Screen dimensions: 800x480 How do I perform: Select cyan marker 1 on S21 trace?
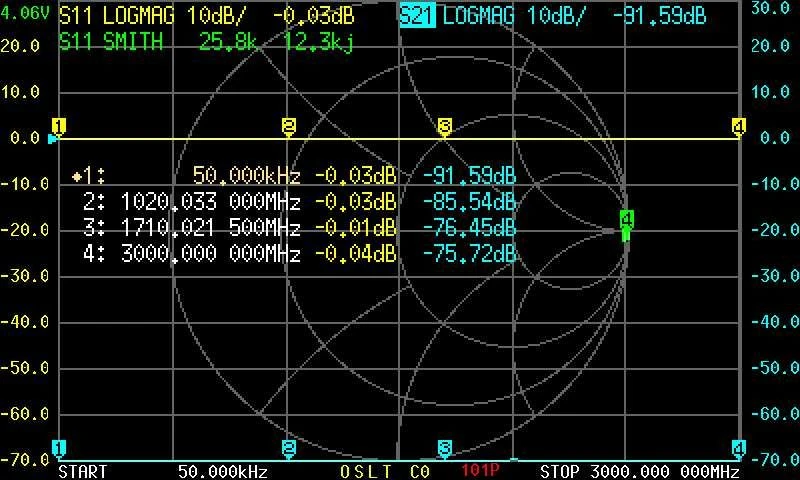59,449
